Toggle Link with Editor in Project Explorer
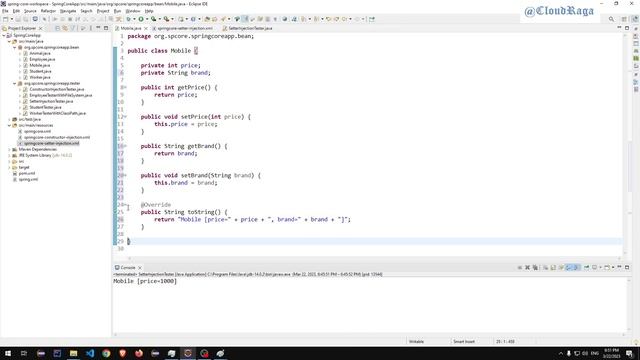This screenshot has width=640, height=360. tap(65, 28)
